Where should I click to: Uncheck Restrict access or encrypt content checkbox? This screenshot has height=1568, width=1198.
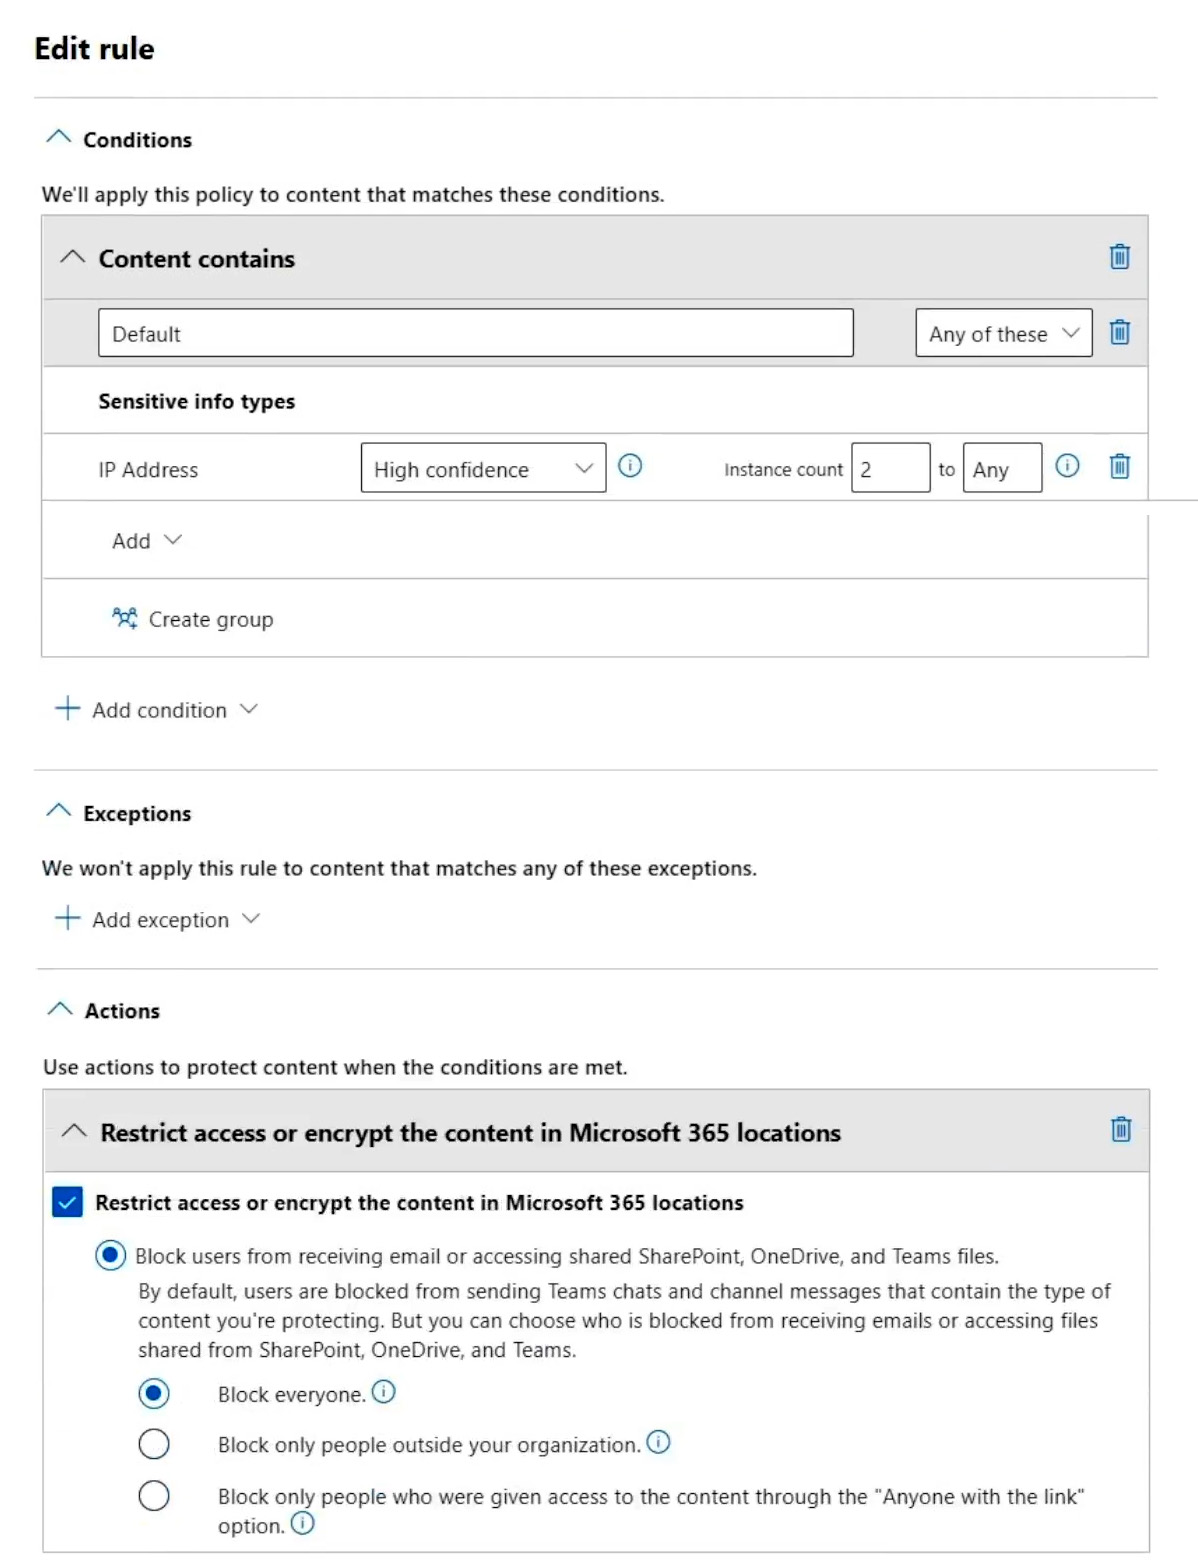(x=67, y=1202)
